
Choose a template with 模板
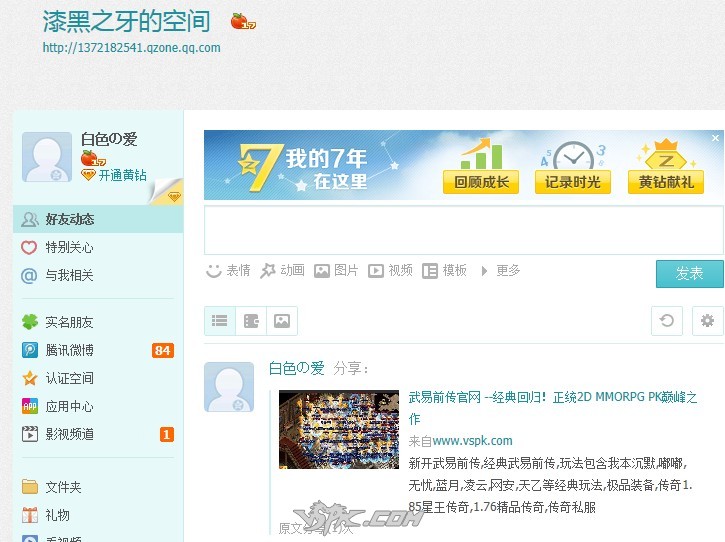click(x=444, y=271)
